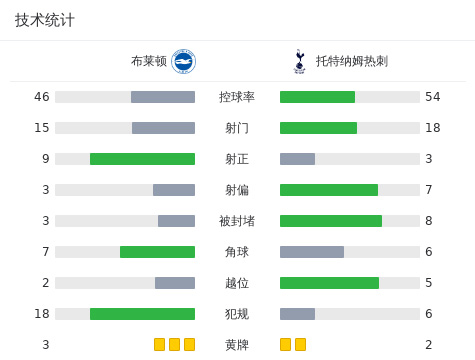Click the Tottenham Hotspur cockerel logo
This screenshot has width=475, height=360.
[x=299, y=61]
